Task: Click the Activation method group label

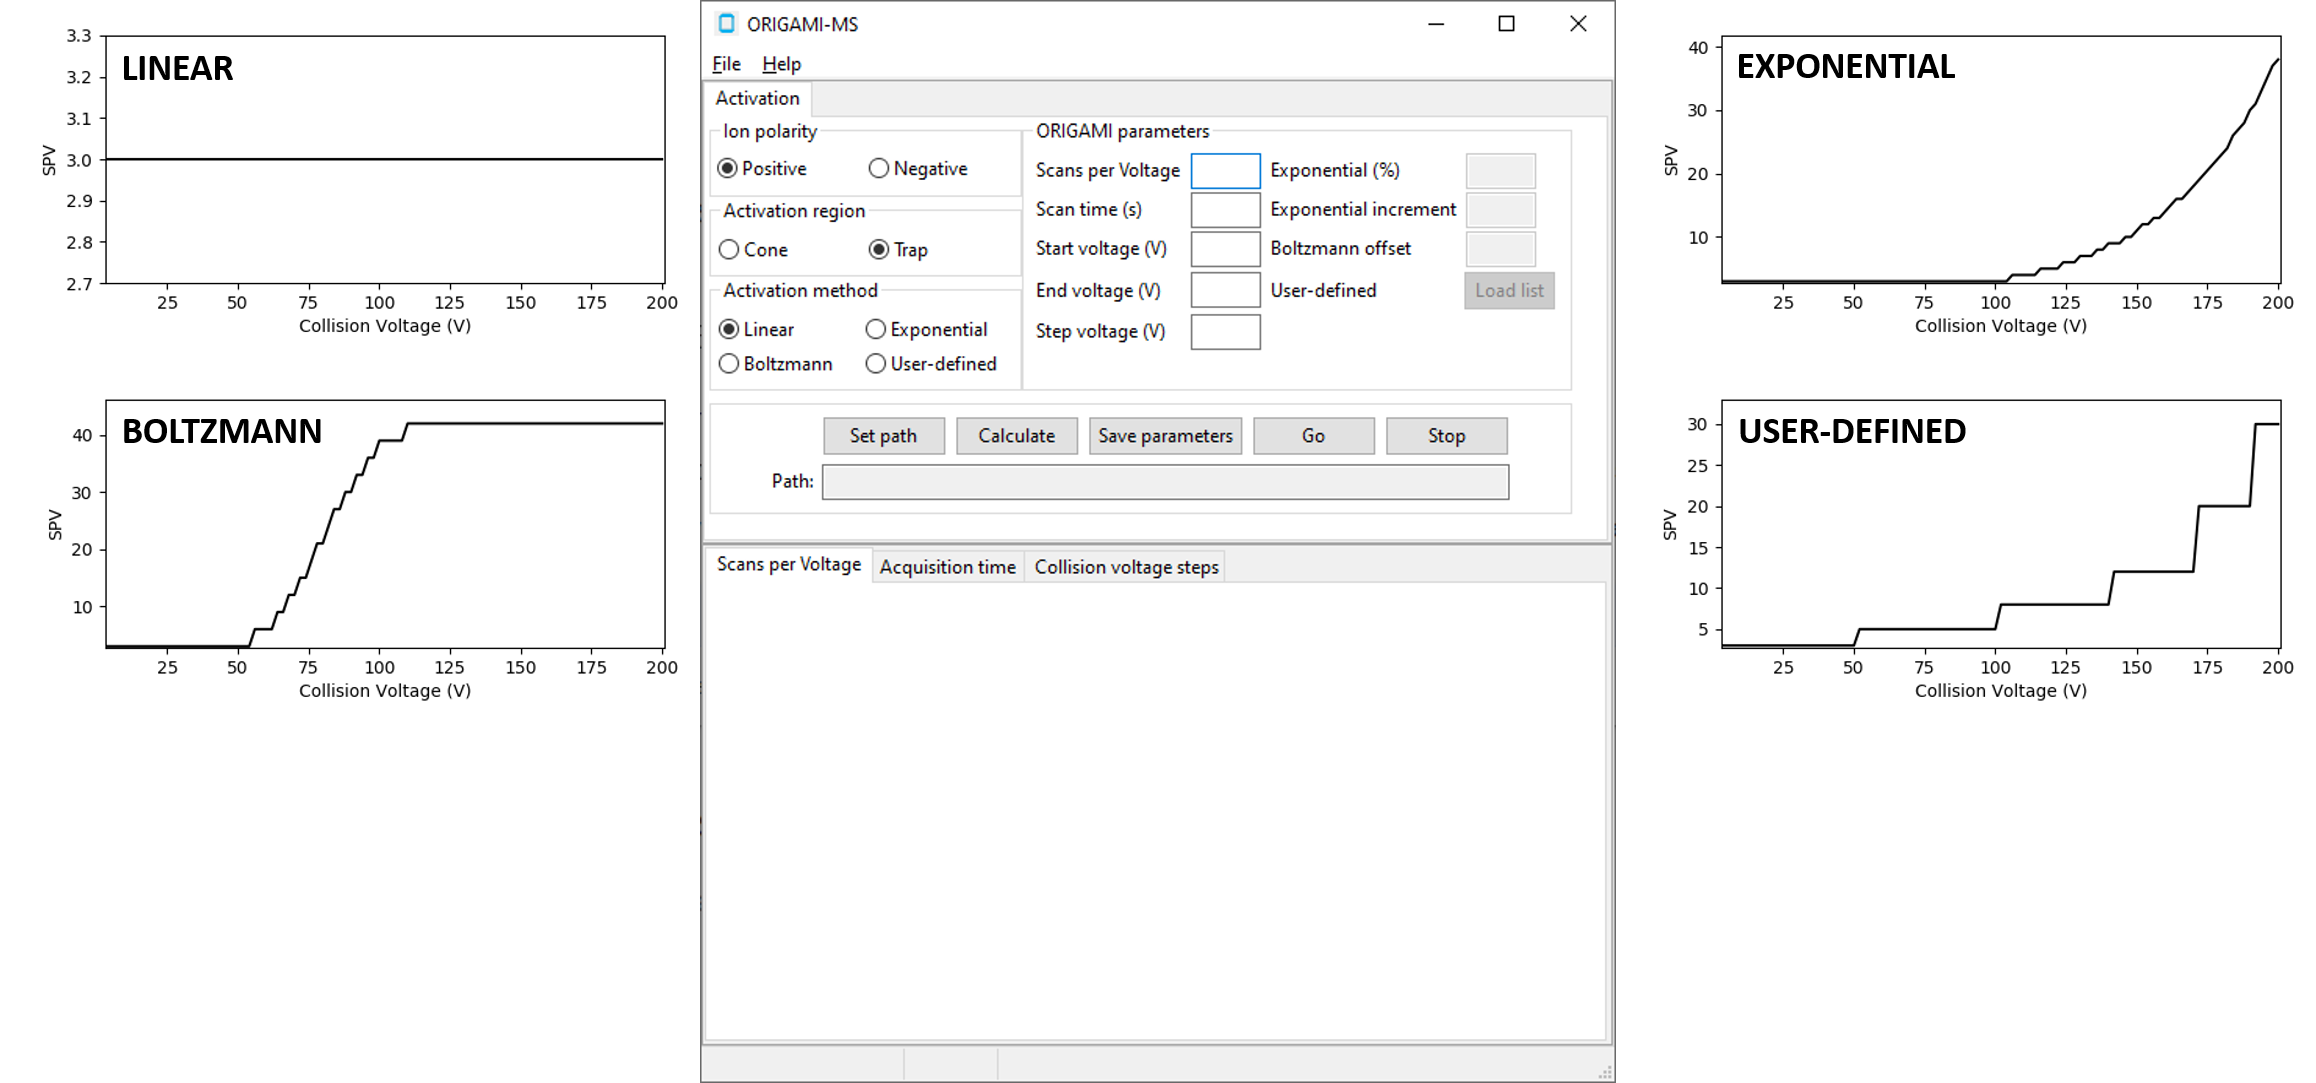Action: point(800,290)
